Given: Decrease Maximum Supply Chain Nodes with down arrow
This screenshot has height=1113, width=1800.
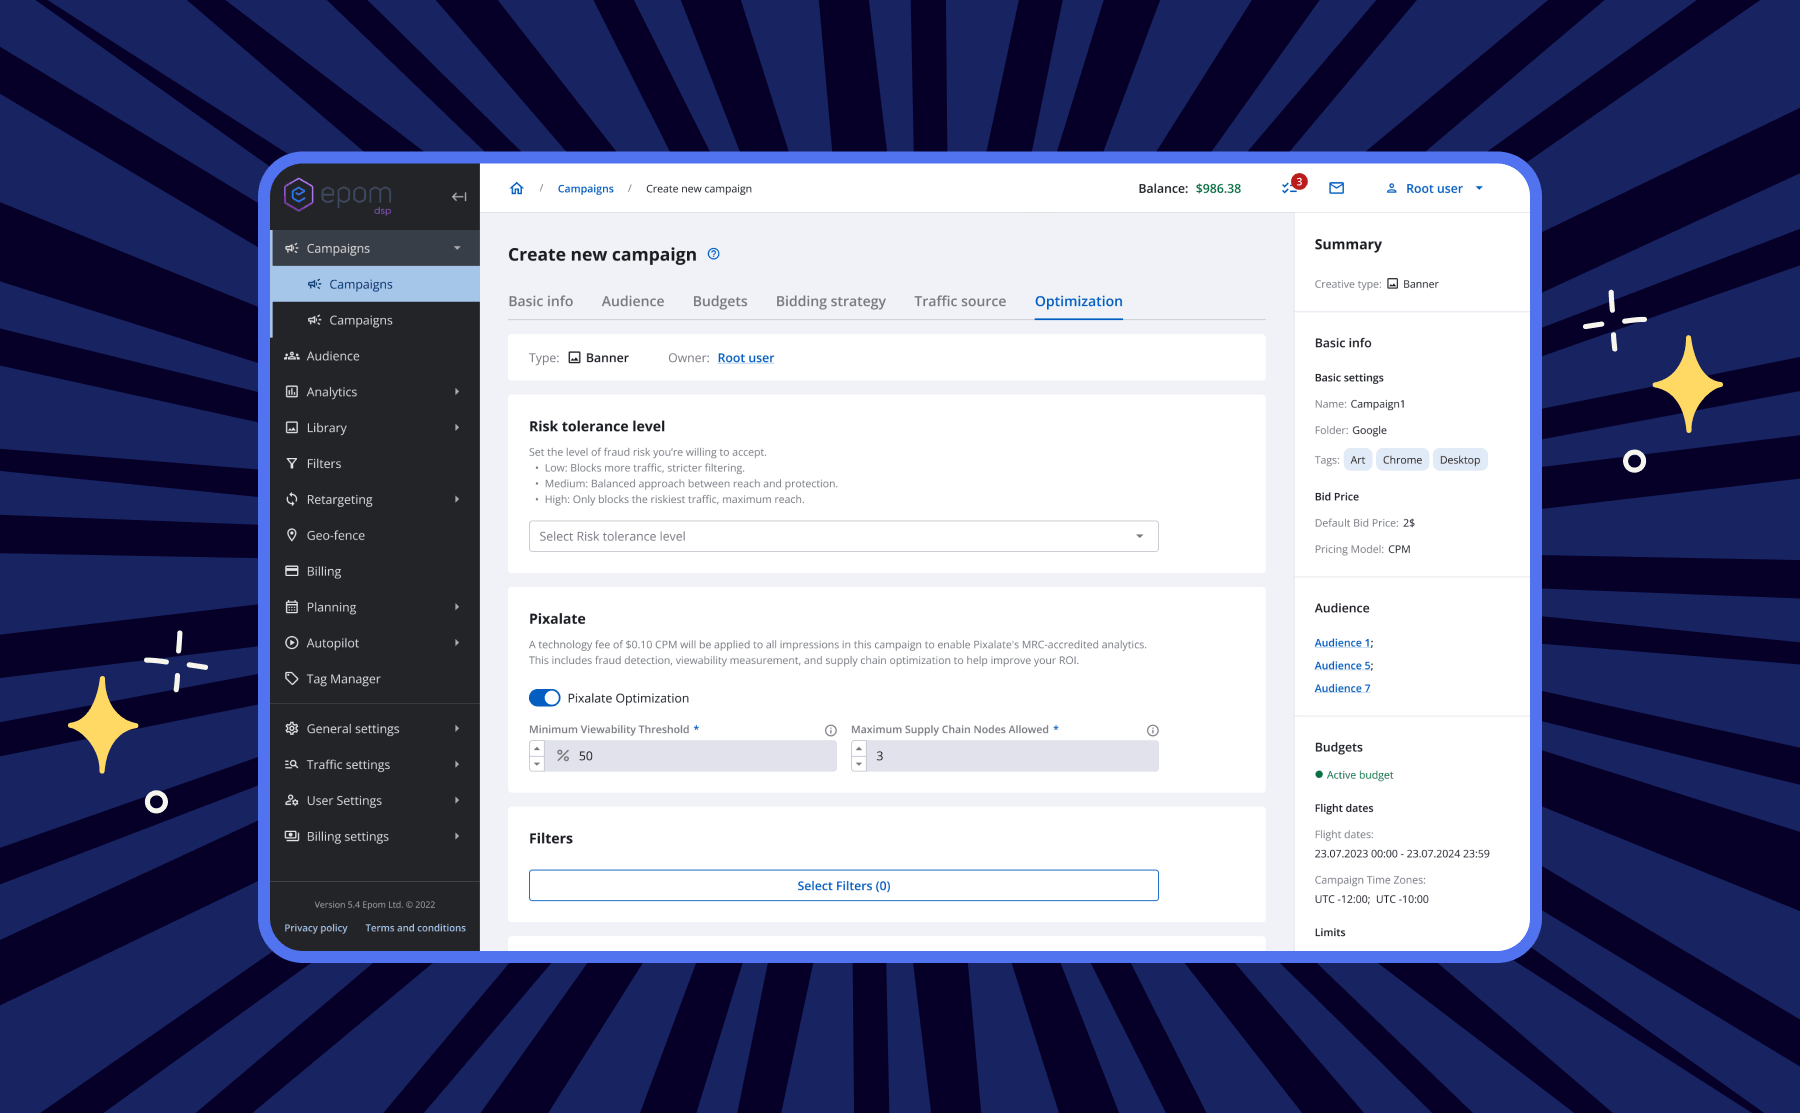Looking at the screenshot, I should (x=859, y=764).
